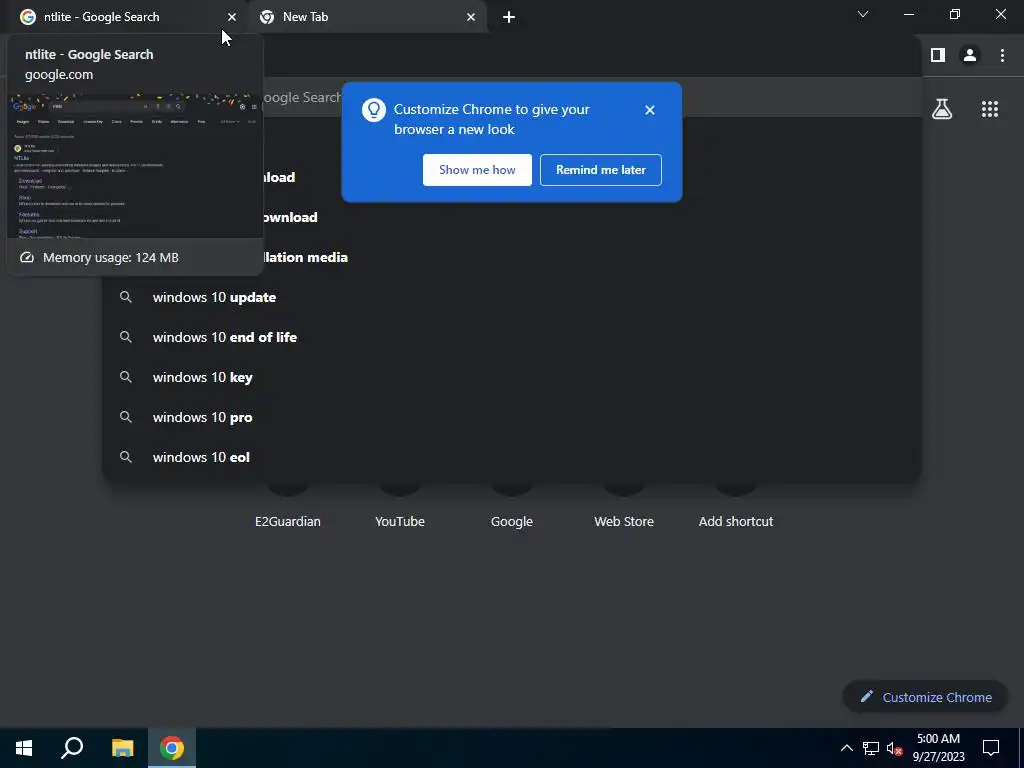1024x768 pixels.
Task: Click the Customize Chrome button
Action: pyautogui.click(x=925, y=697)
